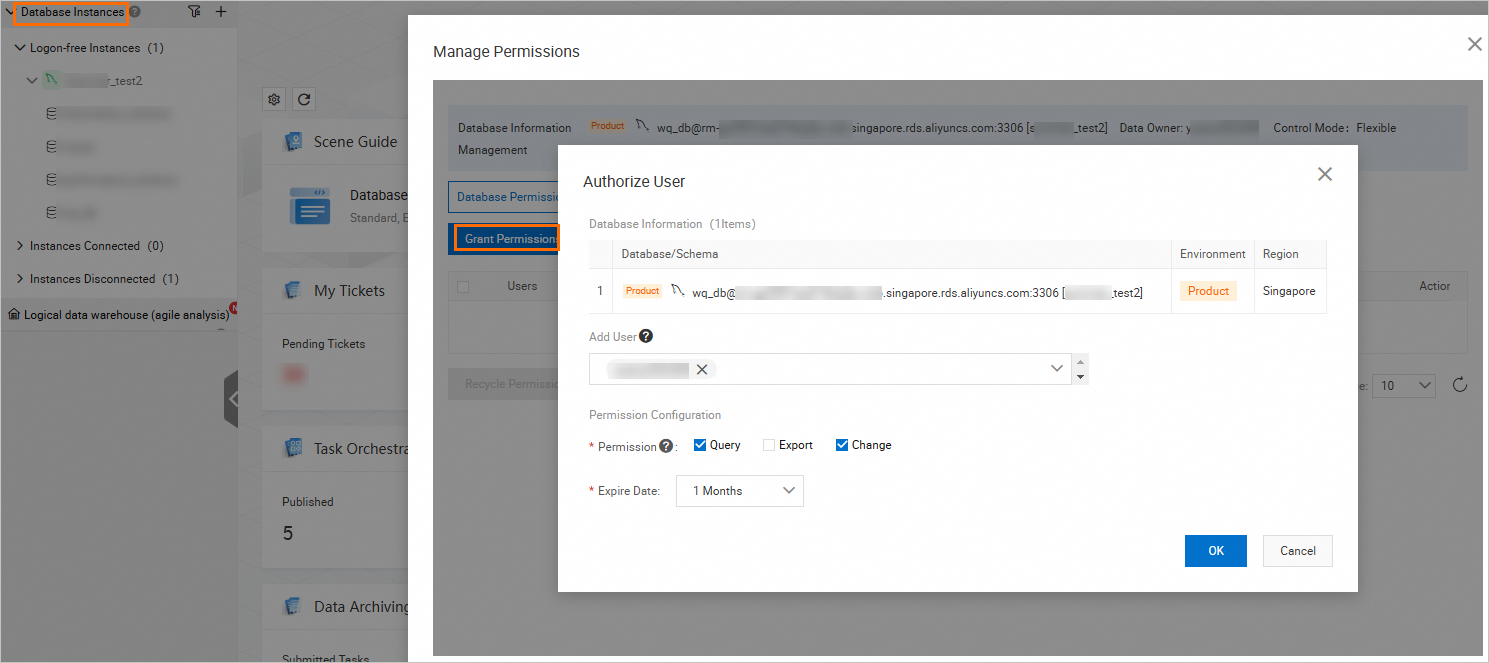Viewport: 1489px width, 663px height.
Task: Click MySQL icon in Manage Permissions database information
Action: [x=643, y=126]
